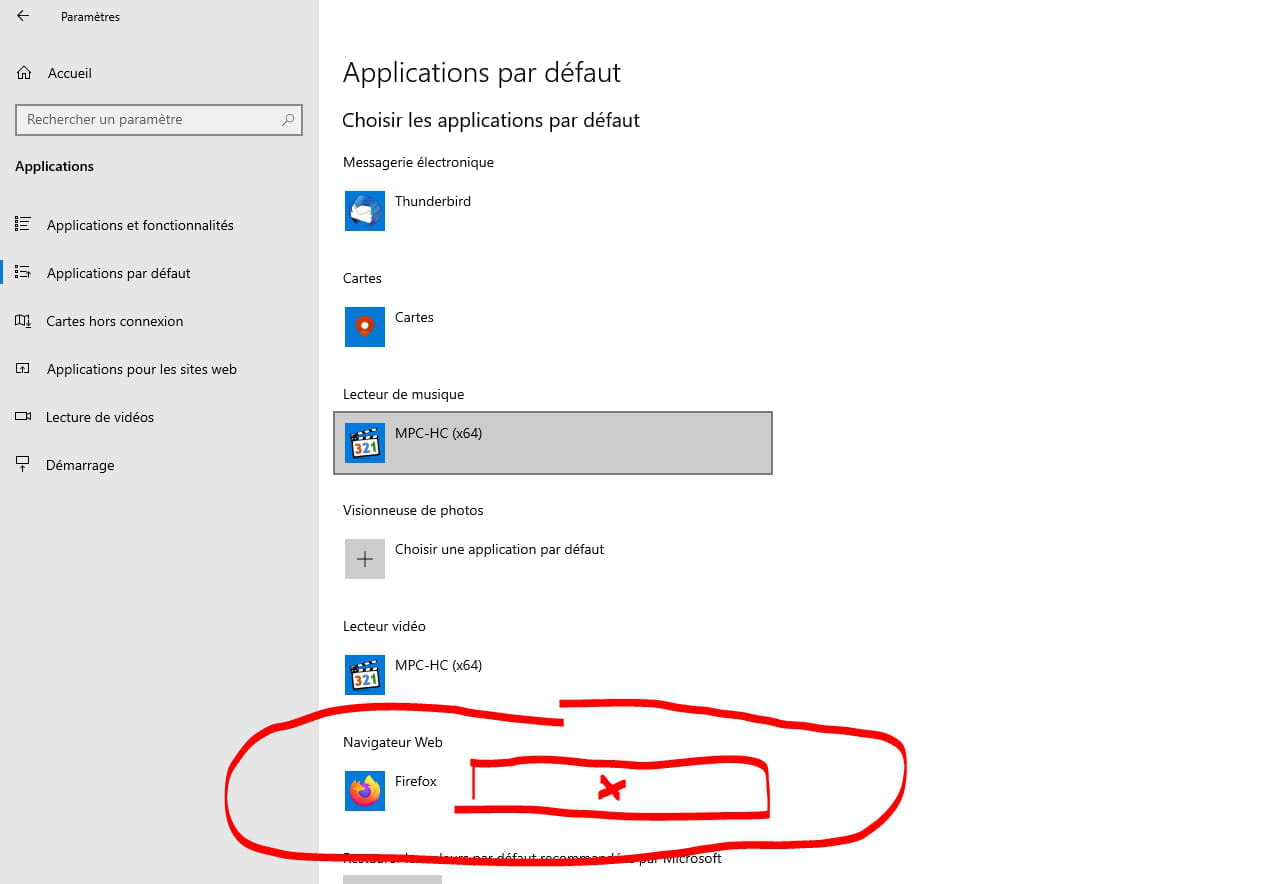Click the Lecteur vidéo heading
The image size is (1287, 884).
point(384,626)
